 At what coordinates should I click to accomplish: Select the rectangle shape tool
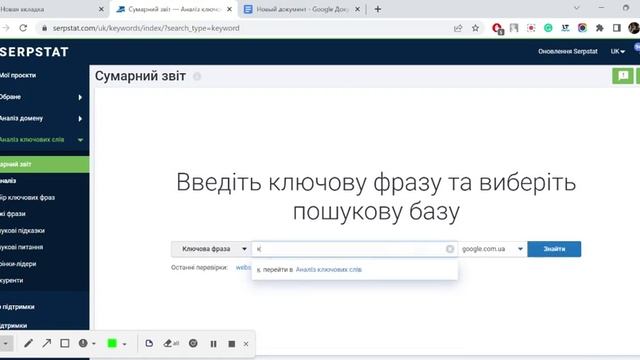pos(64,343)
